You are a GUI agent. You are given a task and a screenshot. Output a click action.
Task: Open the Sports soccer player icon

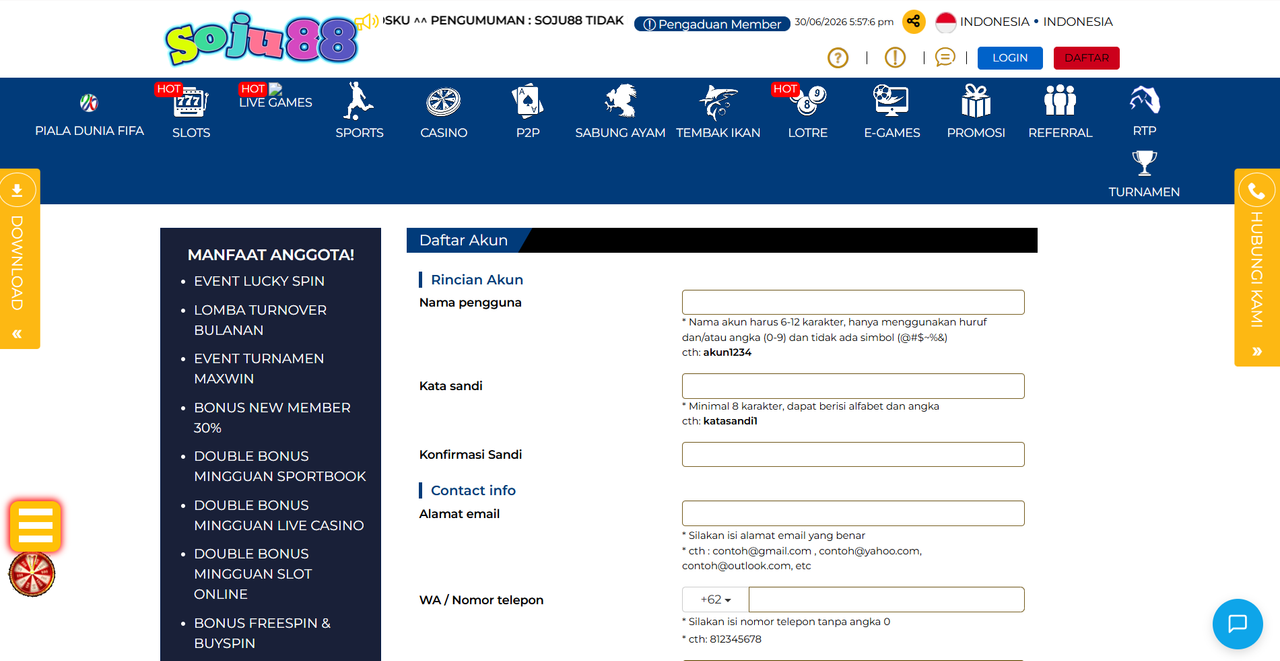359,102
